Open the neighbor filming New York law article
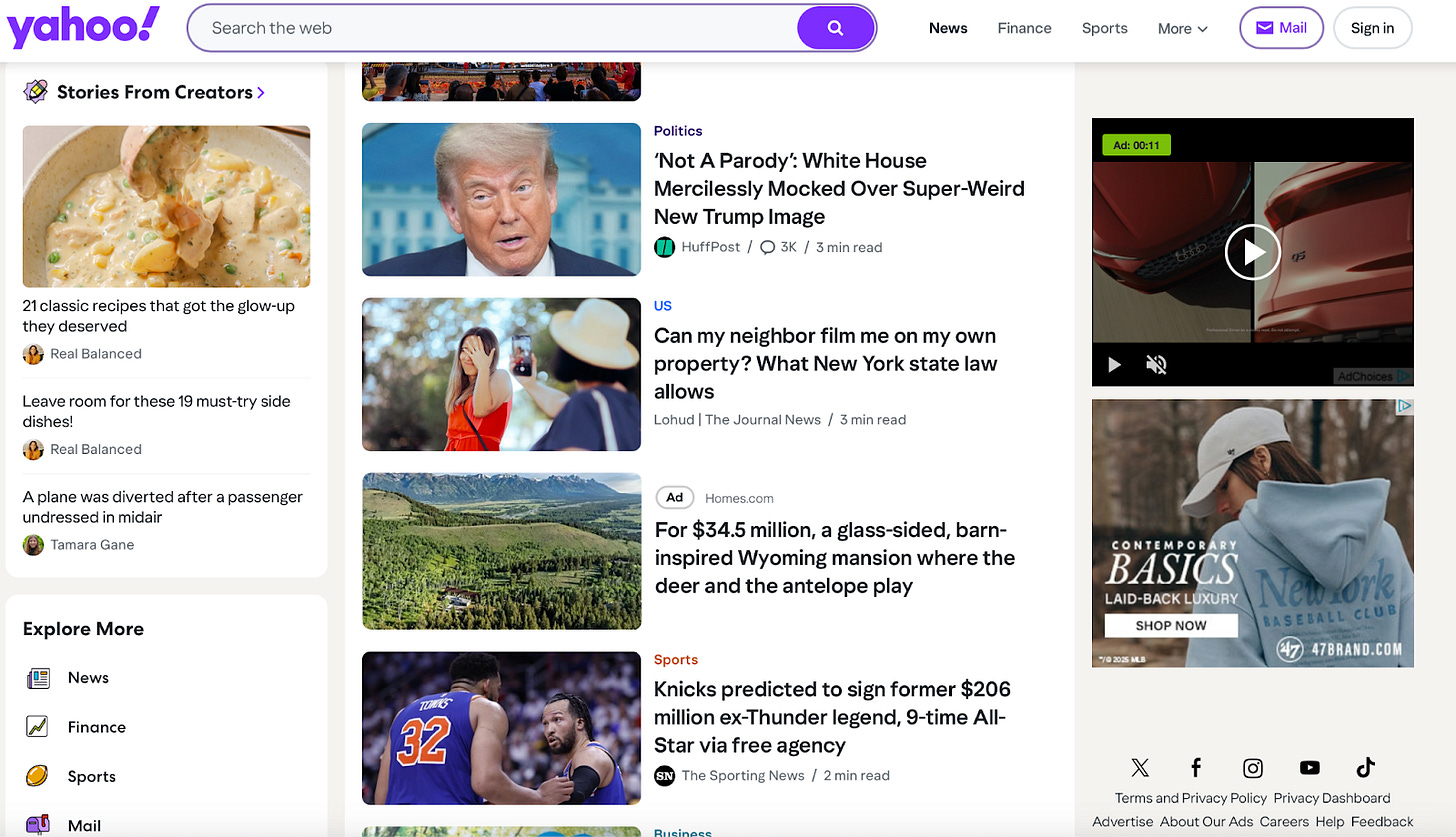Viewport: 1456px width, 837px height. [825, 363]
